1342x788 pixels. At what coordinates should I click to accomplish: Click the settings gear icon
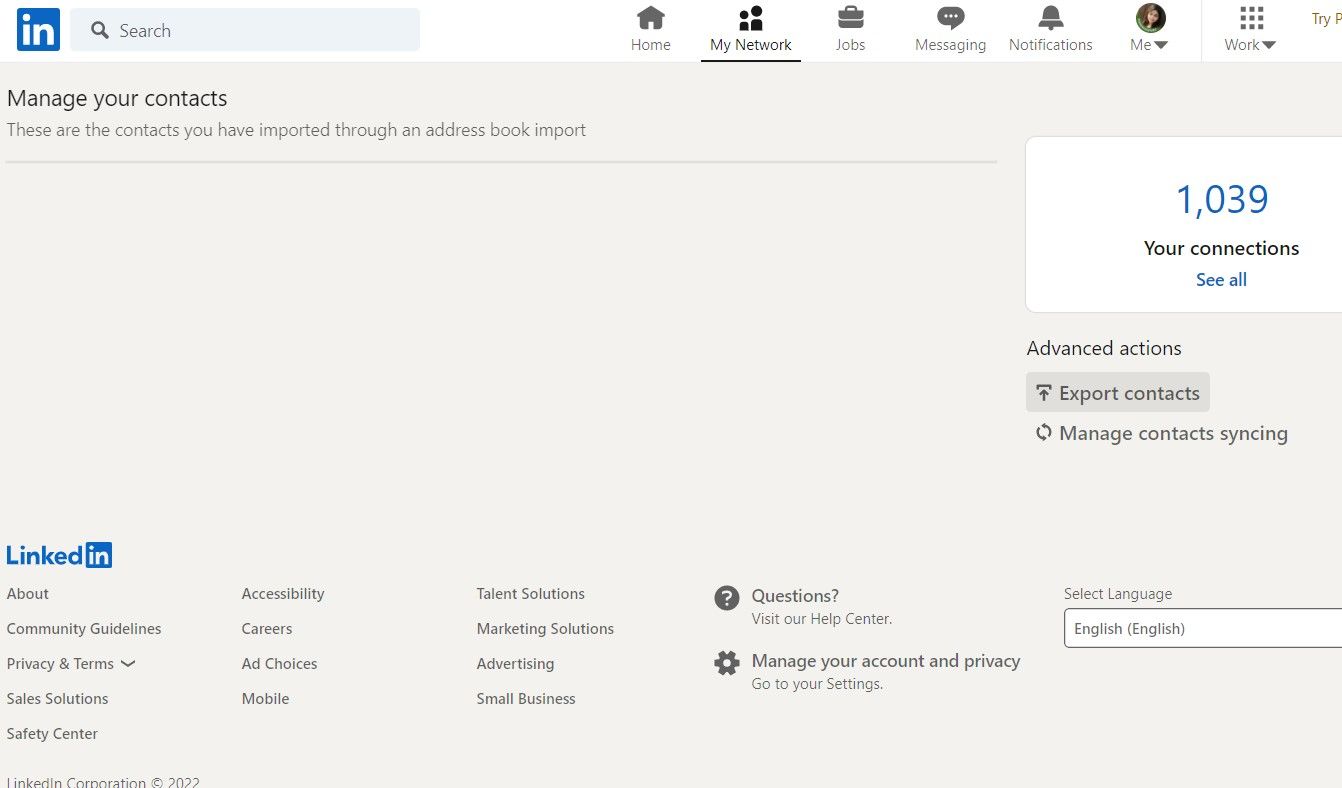tap(727, 663)
